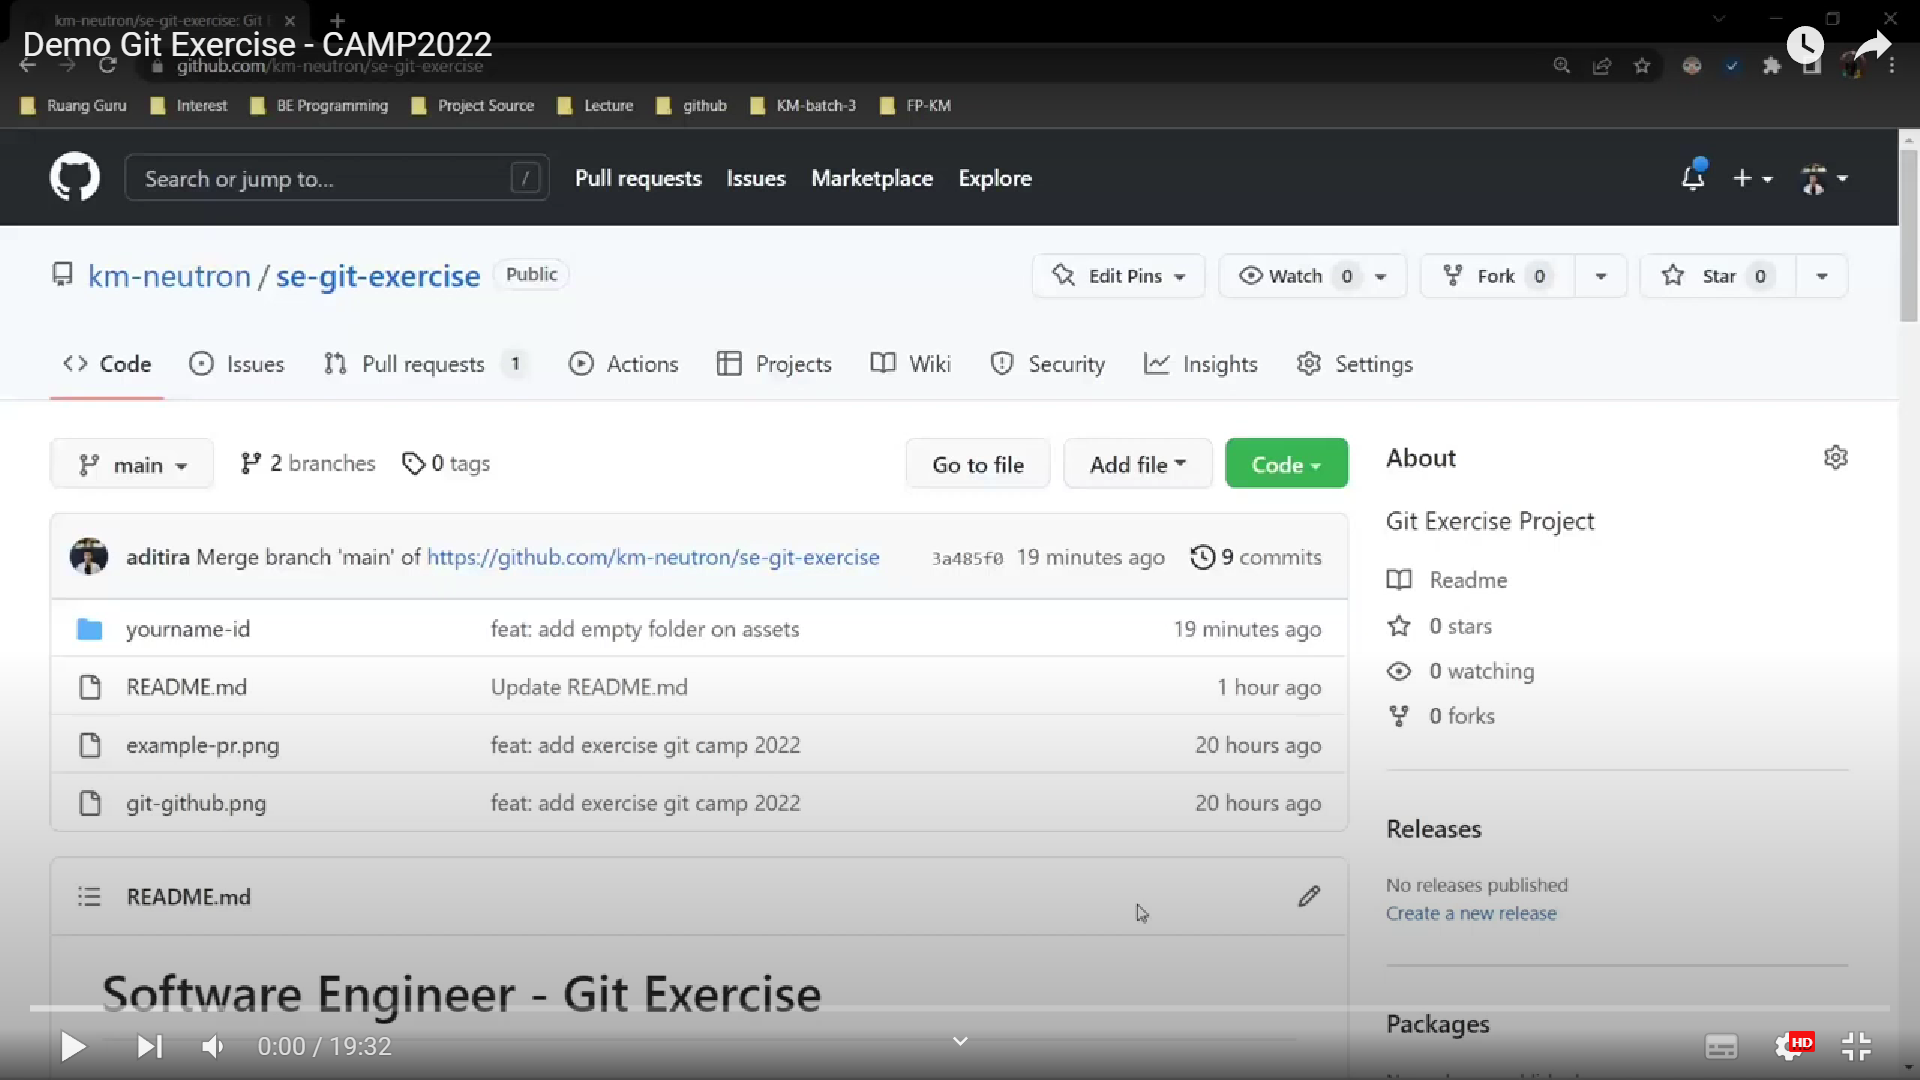
Task: Toggle video subtitles captions
Action: click(1721, 1046)
